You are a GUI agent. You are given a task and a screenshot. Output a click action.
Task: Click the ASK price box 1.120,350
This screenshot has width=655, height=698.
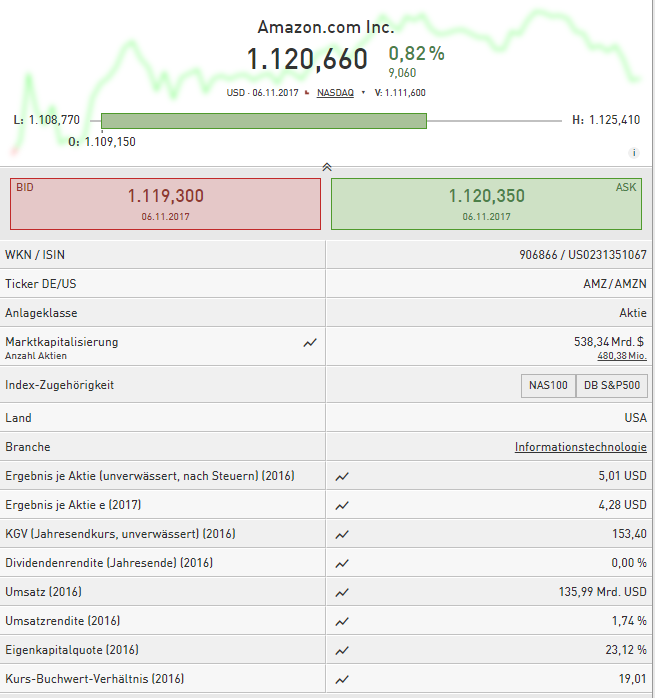tap(486, 204)
